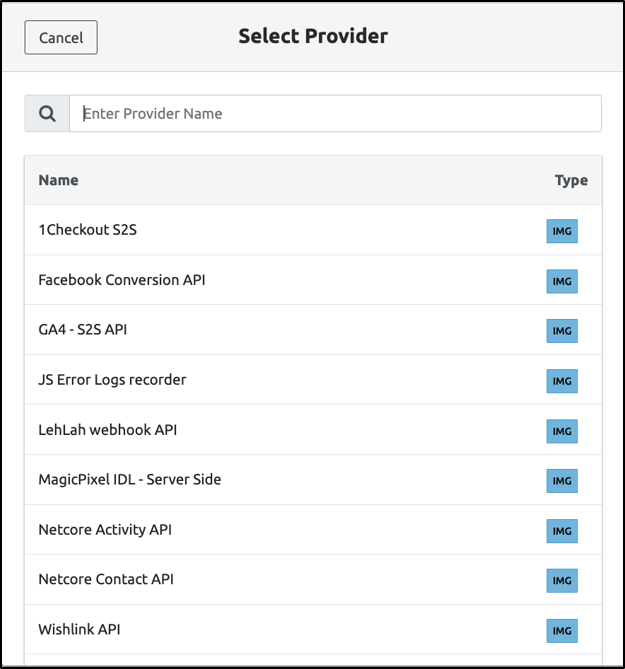The height and width of the screenshot is (669, 625).
Task: Select the Wishlink API provider
Action: (313, 629)
